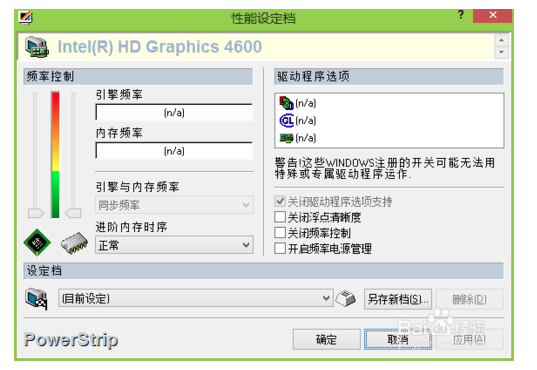
Task: Click the engine clock slider thumb
Action: [36, 213]
